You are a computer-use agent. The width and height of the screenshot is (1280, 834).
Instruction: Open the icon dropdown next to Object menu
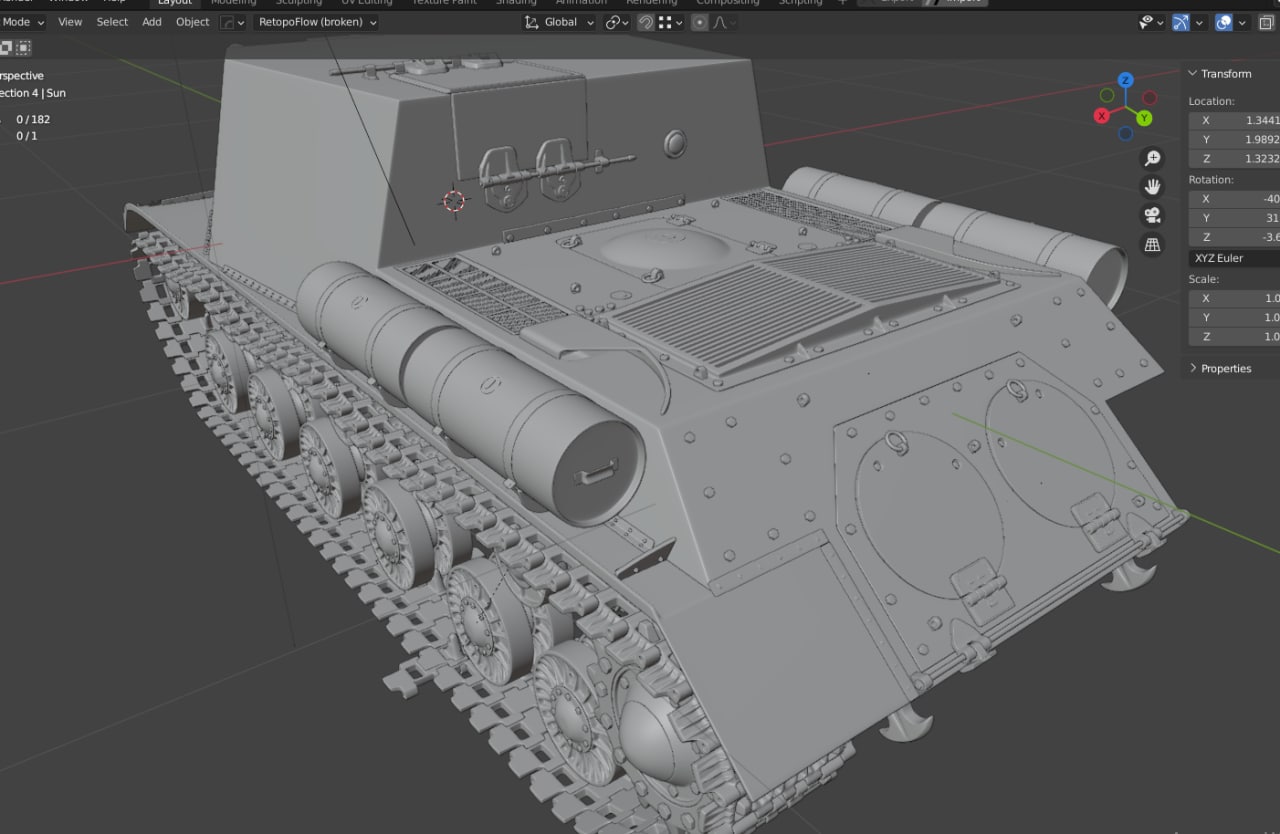[232, 22]
